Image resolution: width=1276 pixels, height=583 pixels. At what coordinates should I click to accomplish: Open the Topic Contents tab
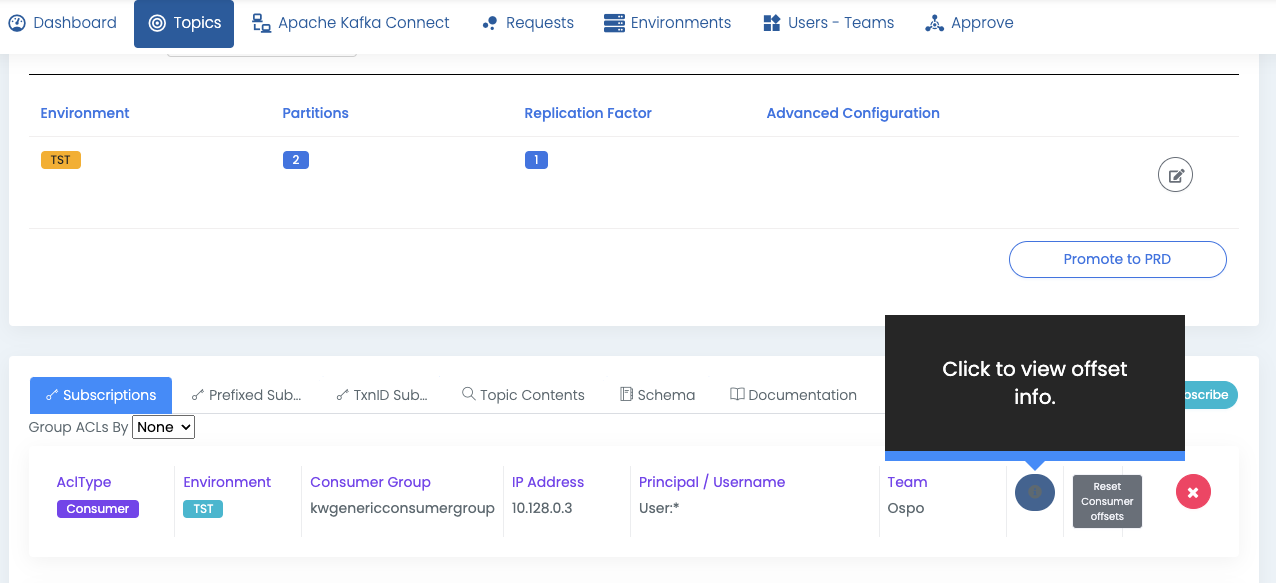coord(523,395)
